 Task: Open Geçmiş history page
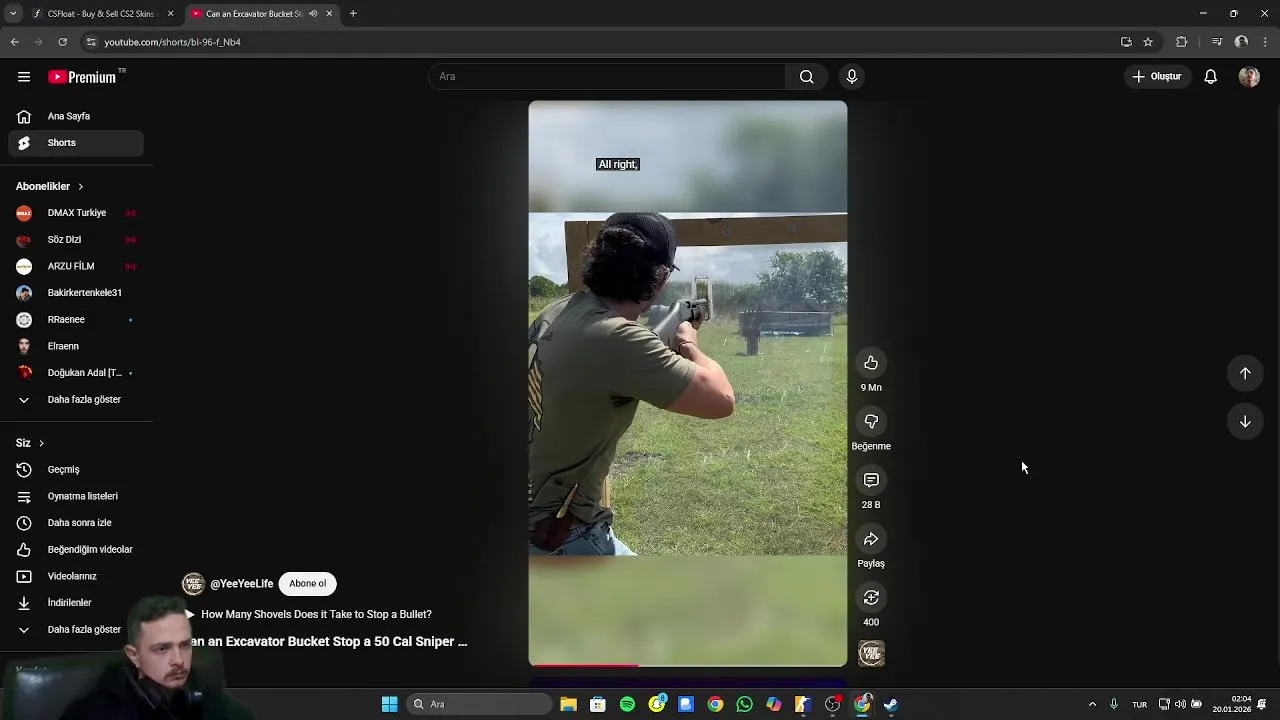(76, 470)
